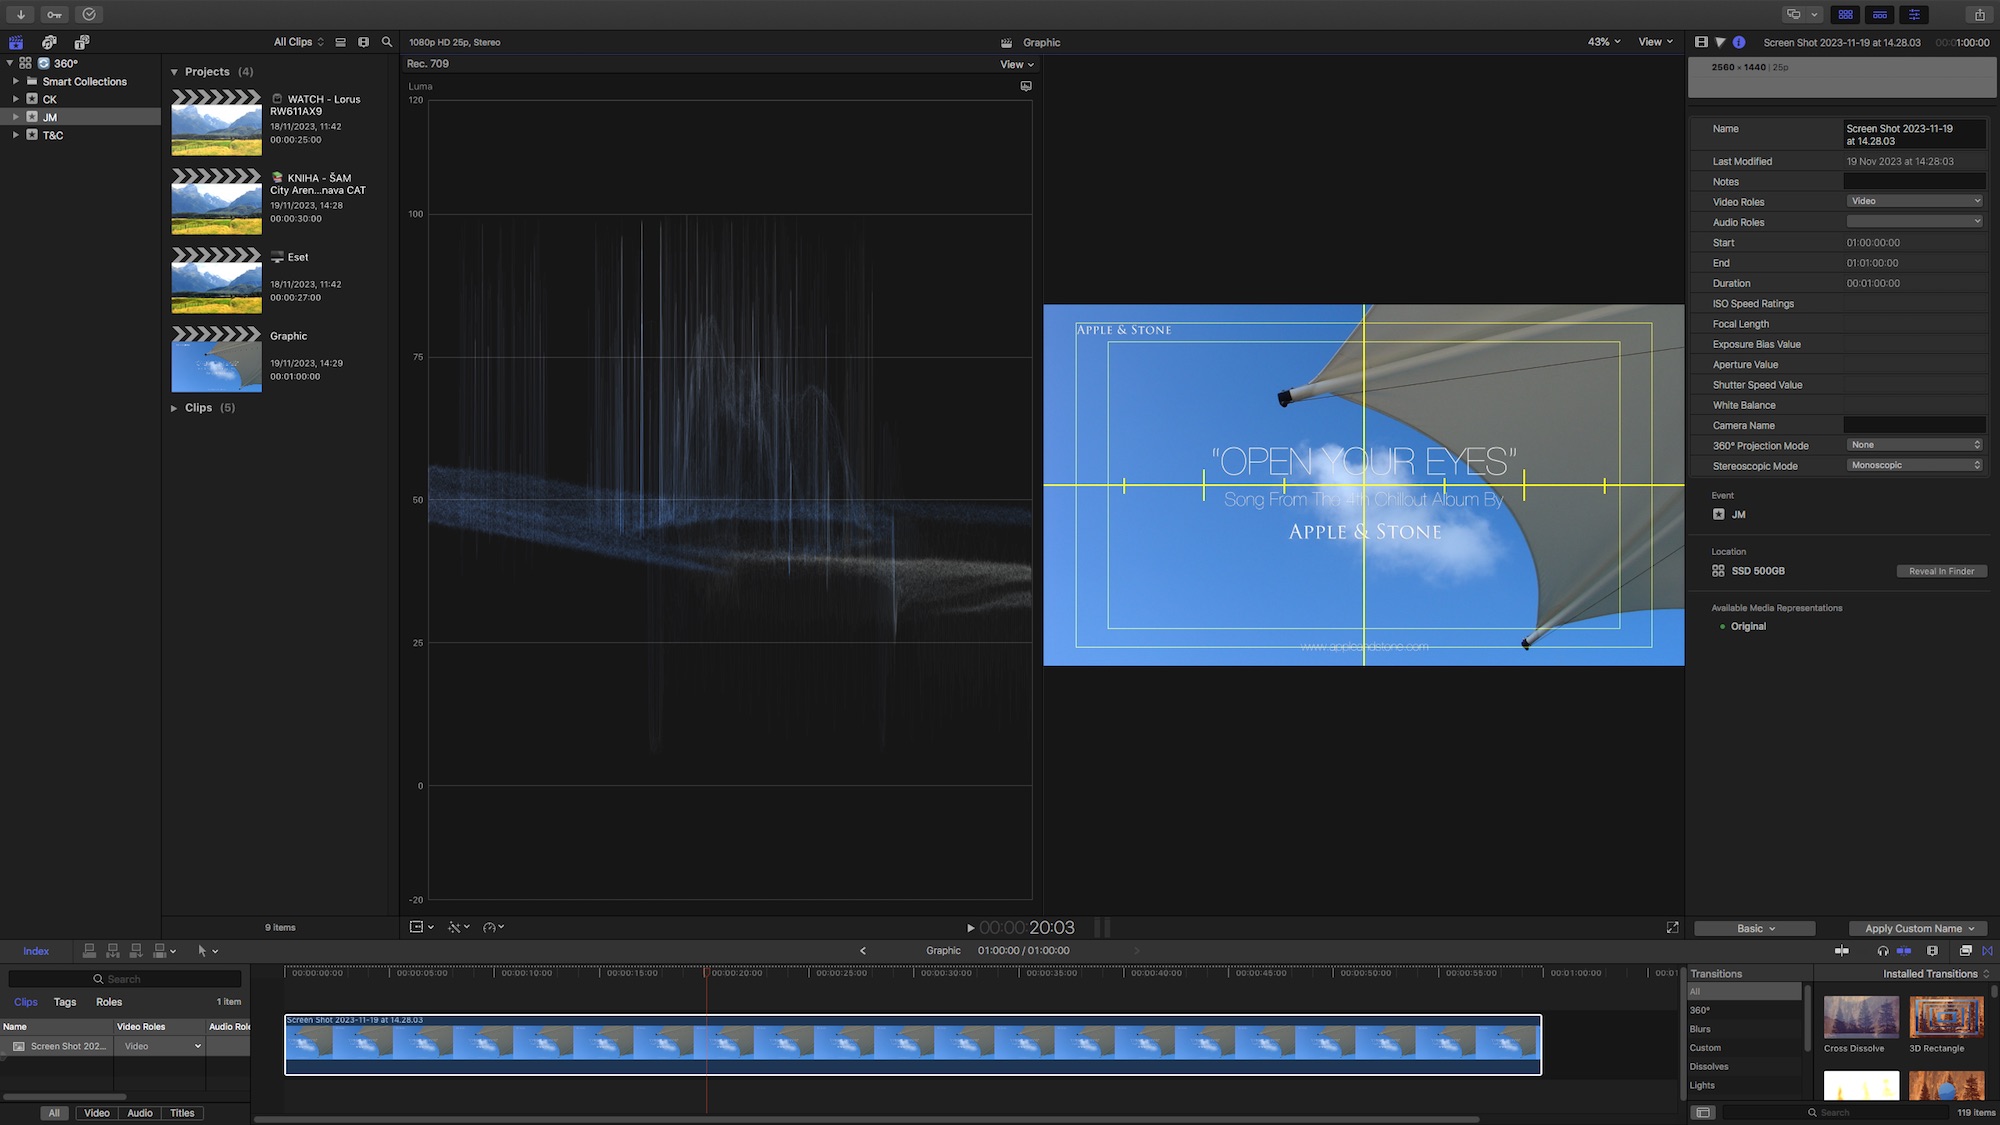Toggle video skimming in the timeline
2000x1125 pixels.
[x=1841, y=951]
